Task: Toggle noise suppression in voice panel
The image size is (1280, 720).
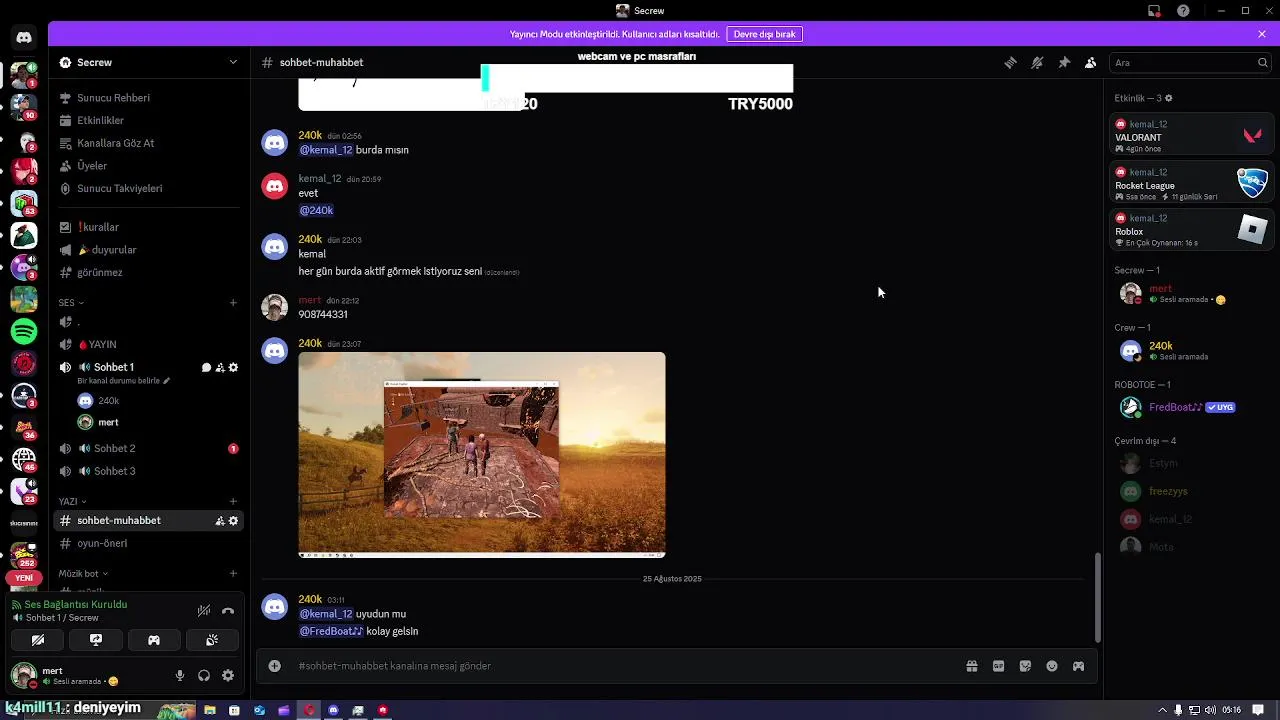Action: click(204, 610)
